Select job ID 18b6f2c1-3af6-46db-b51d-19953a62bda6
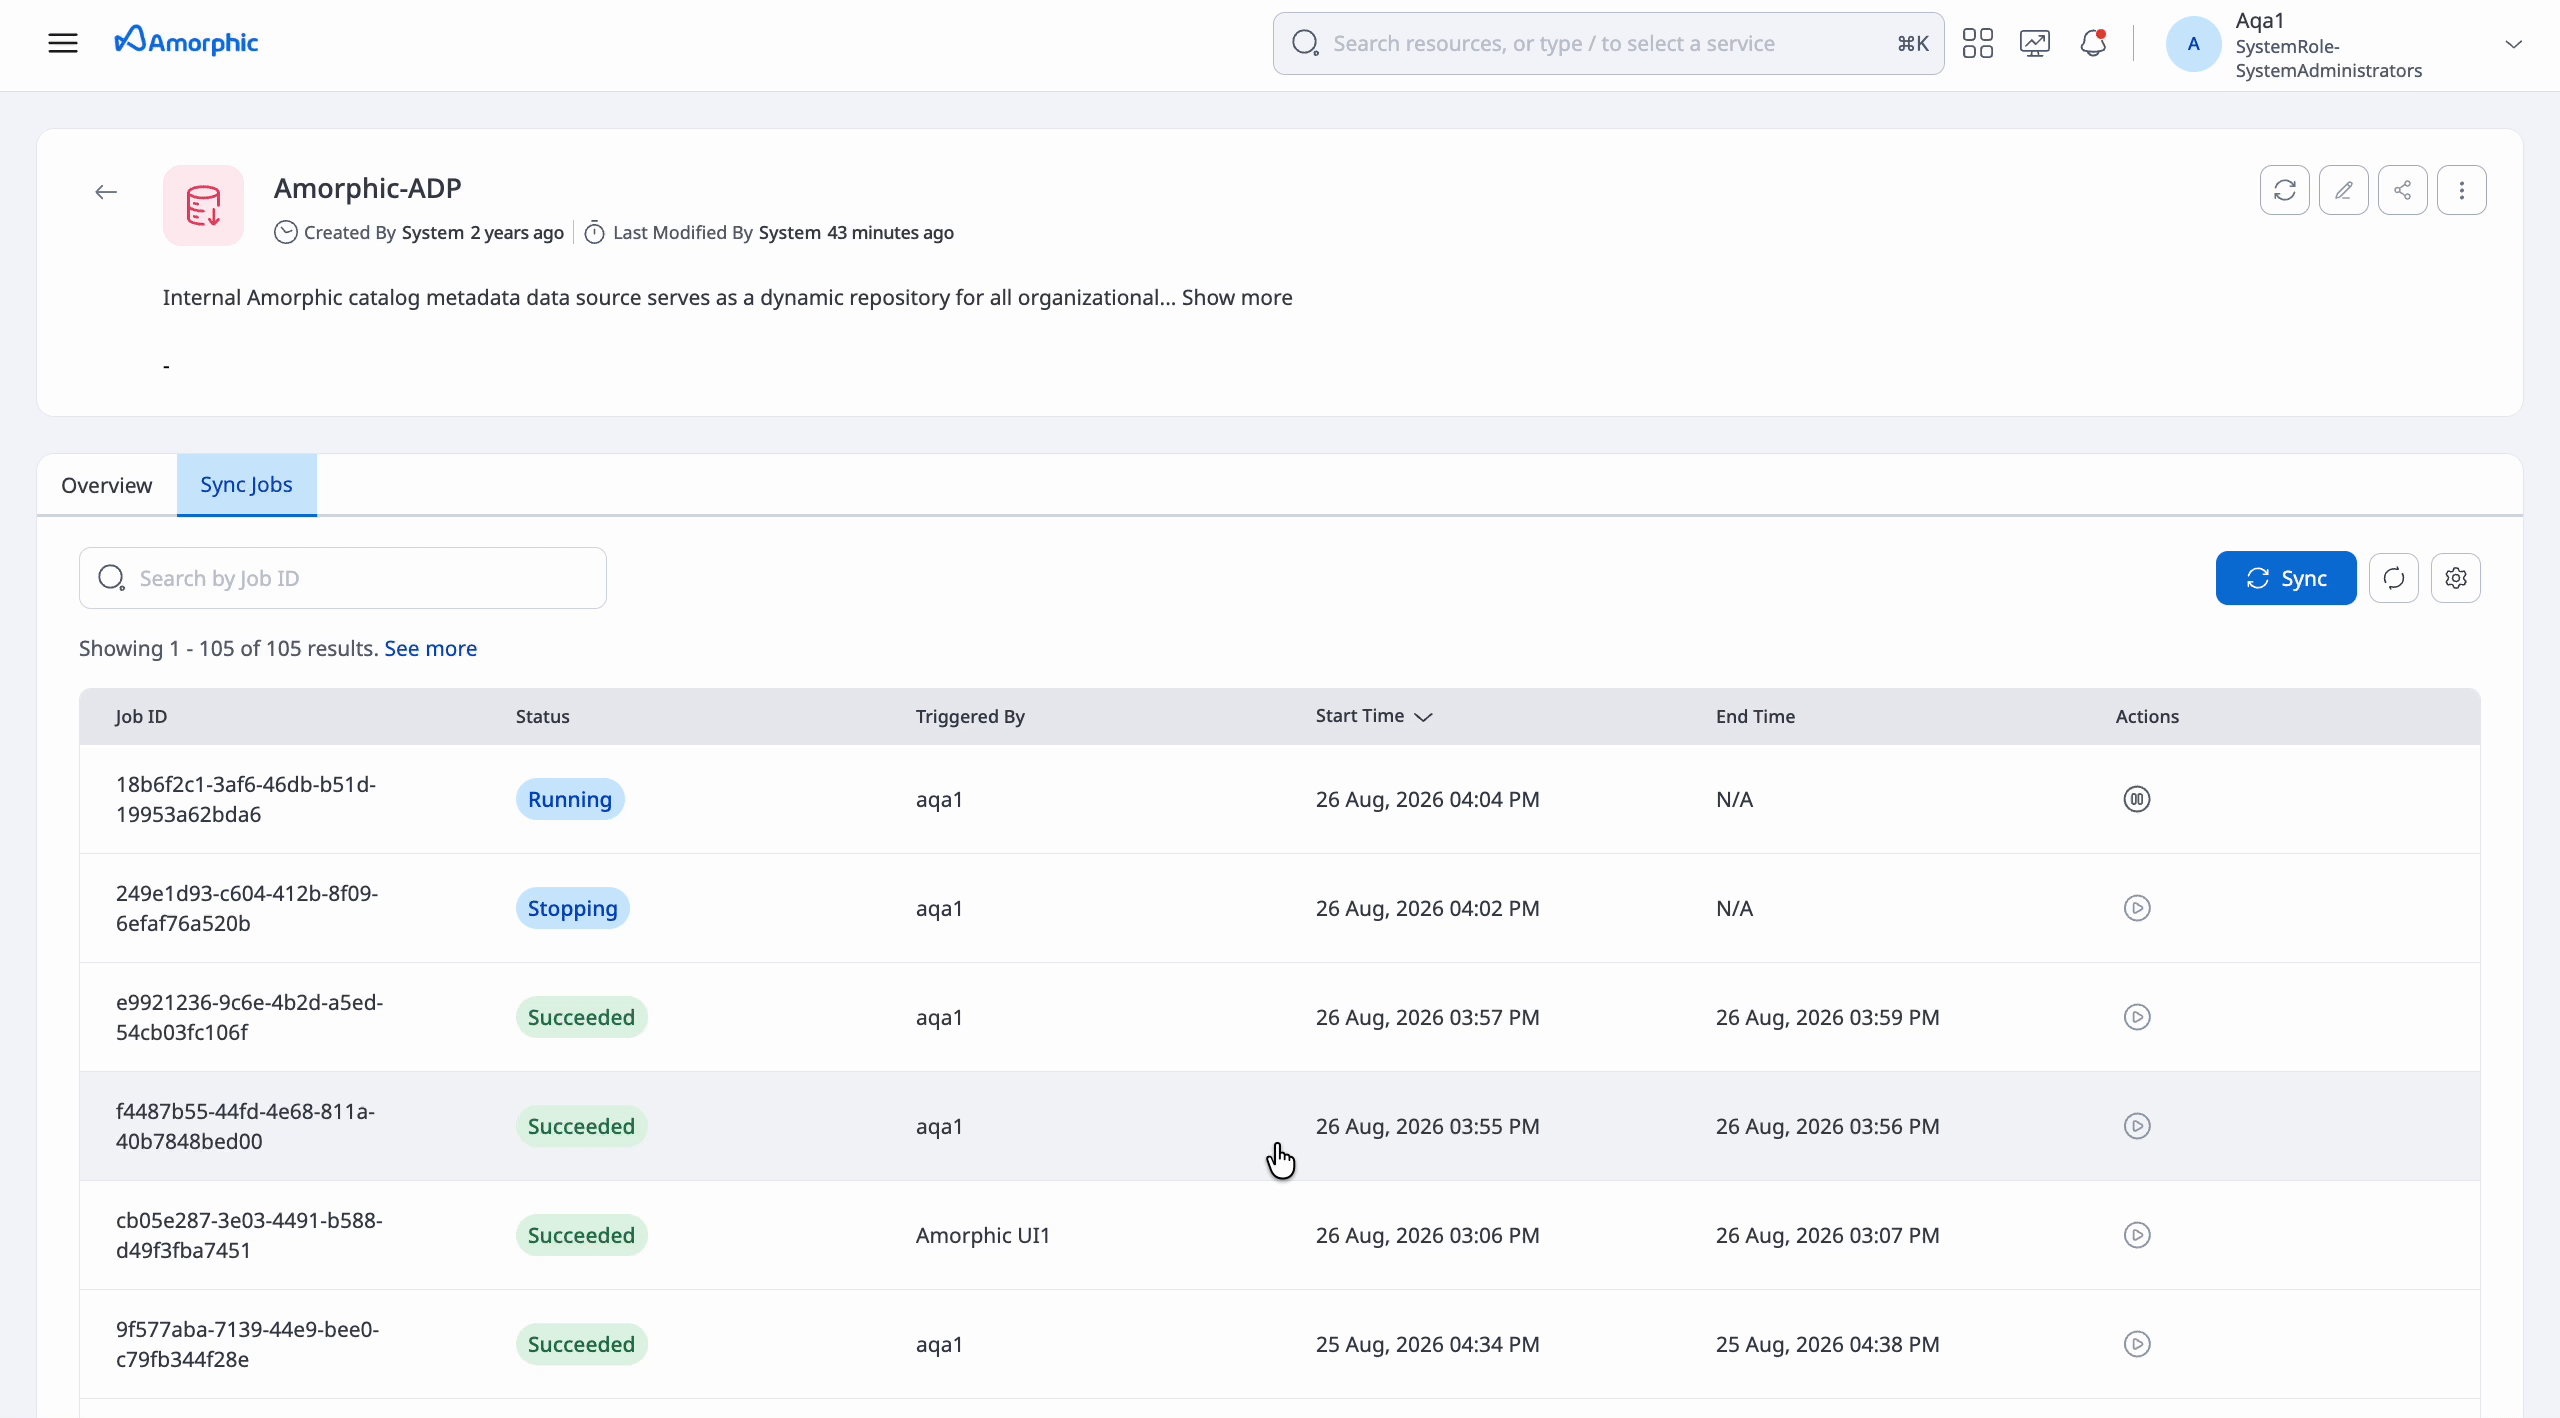Viewport: 2560px width, 1418px height. (246, 799)
